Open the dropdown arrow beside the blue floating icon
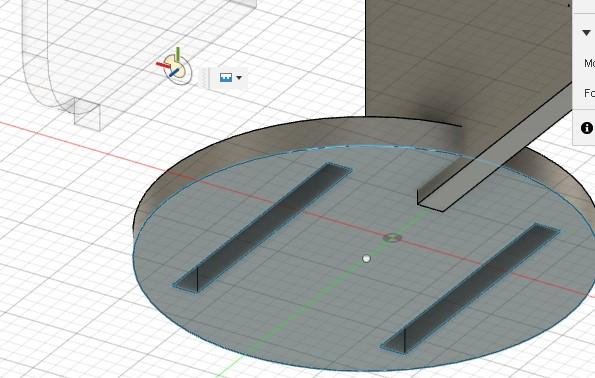Viewport: 595px width, 378px height. point(239,78)
